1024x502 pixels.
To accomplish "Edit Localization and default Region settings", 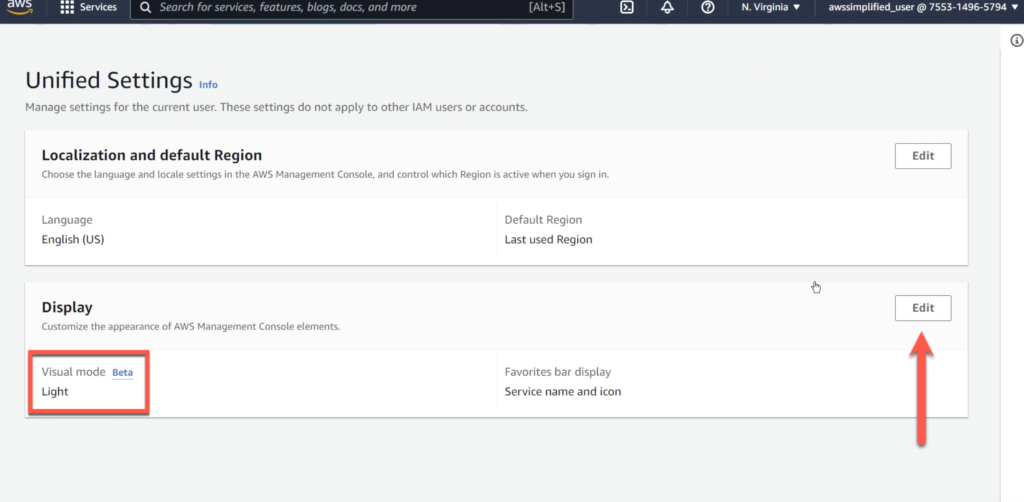I will click(x=922, y=156).
